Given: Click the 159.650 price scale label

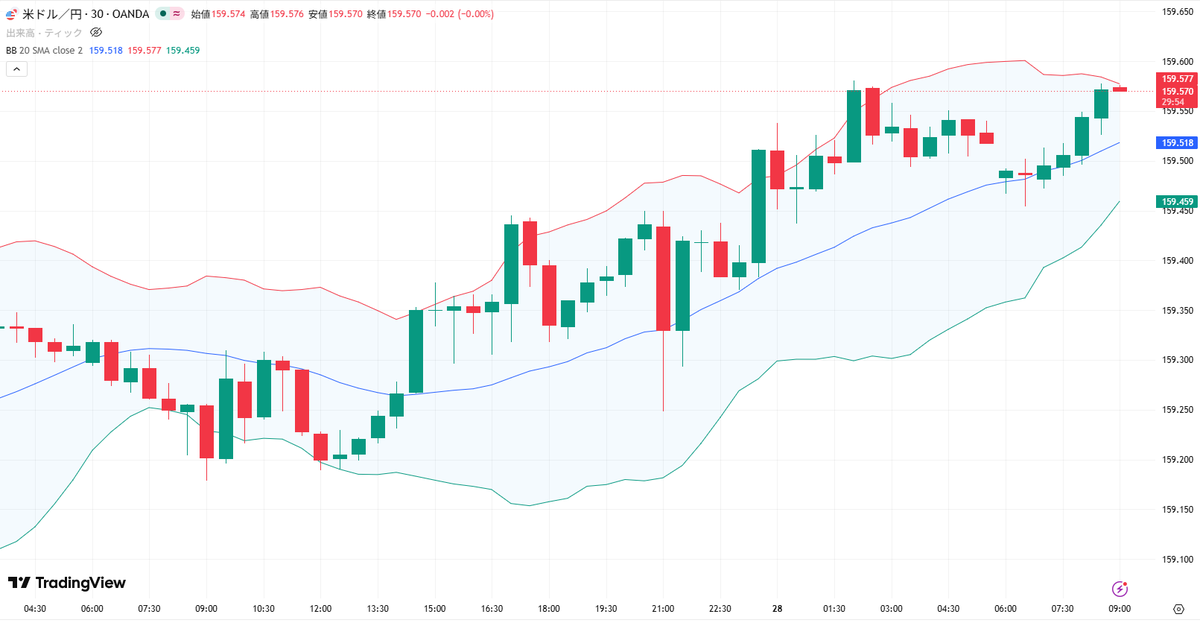Looking at the screenshot, I should point(1176,12).
